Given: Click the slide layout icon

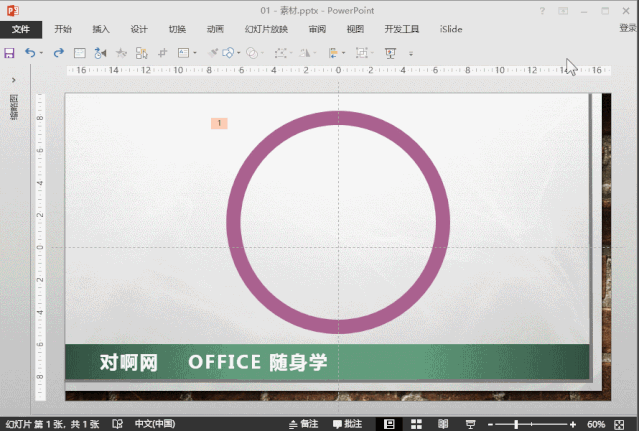Looking at the screenshot, I should pyautogui.click(x=183, y=53).
